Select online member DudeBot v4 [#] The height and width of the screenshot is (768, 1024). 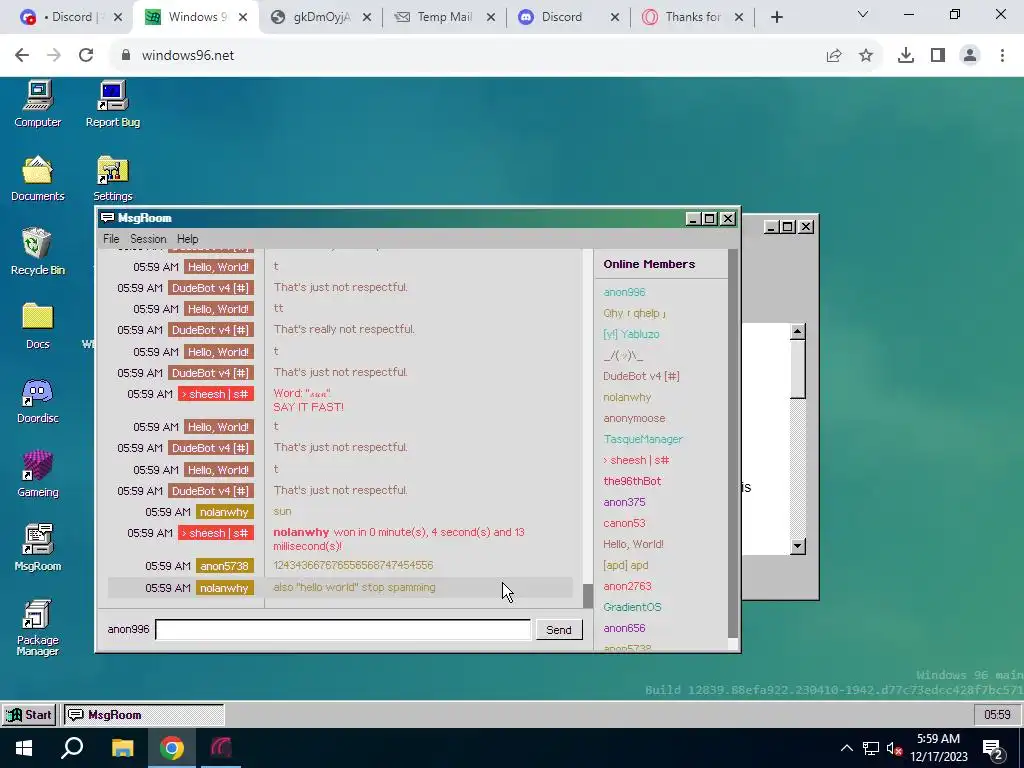coord(641,376)
